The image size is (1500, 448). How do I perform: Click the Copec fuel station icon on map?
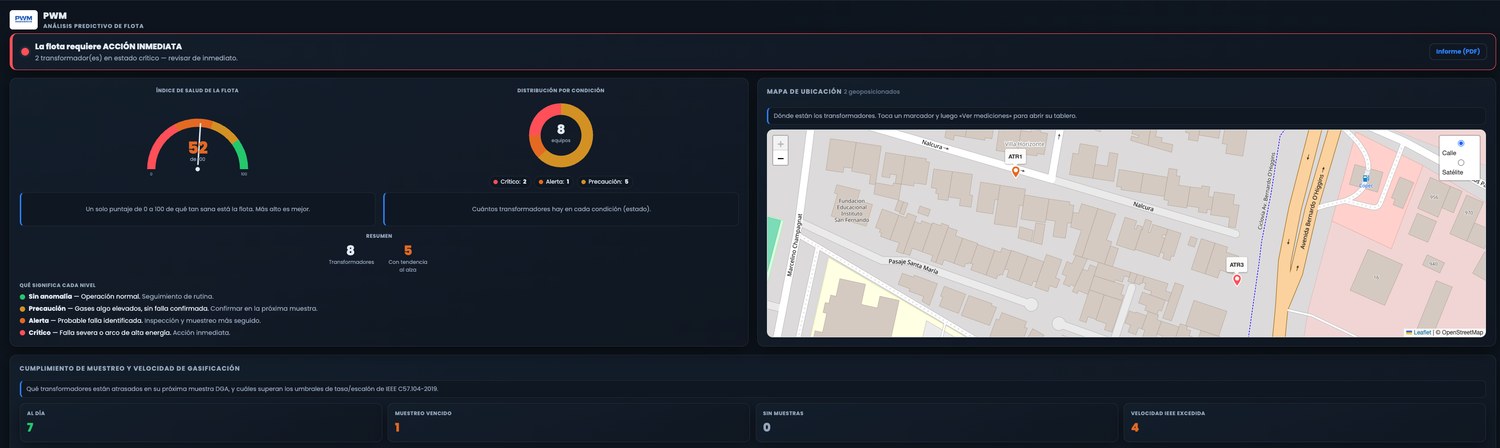click(1365, 179)
